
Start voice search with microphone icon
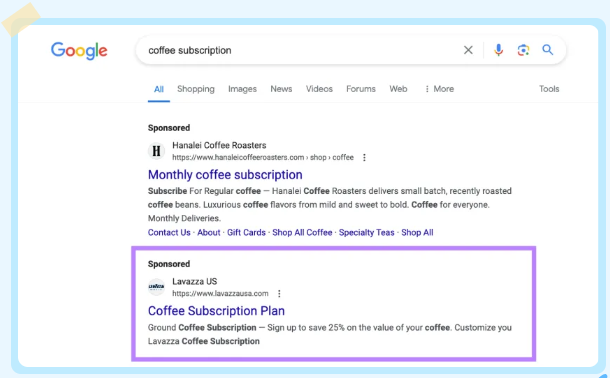[498, 50]
